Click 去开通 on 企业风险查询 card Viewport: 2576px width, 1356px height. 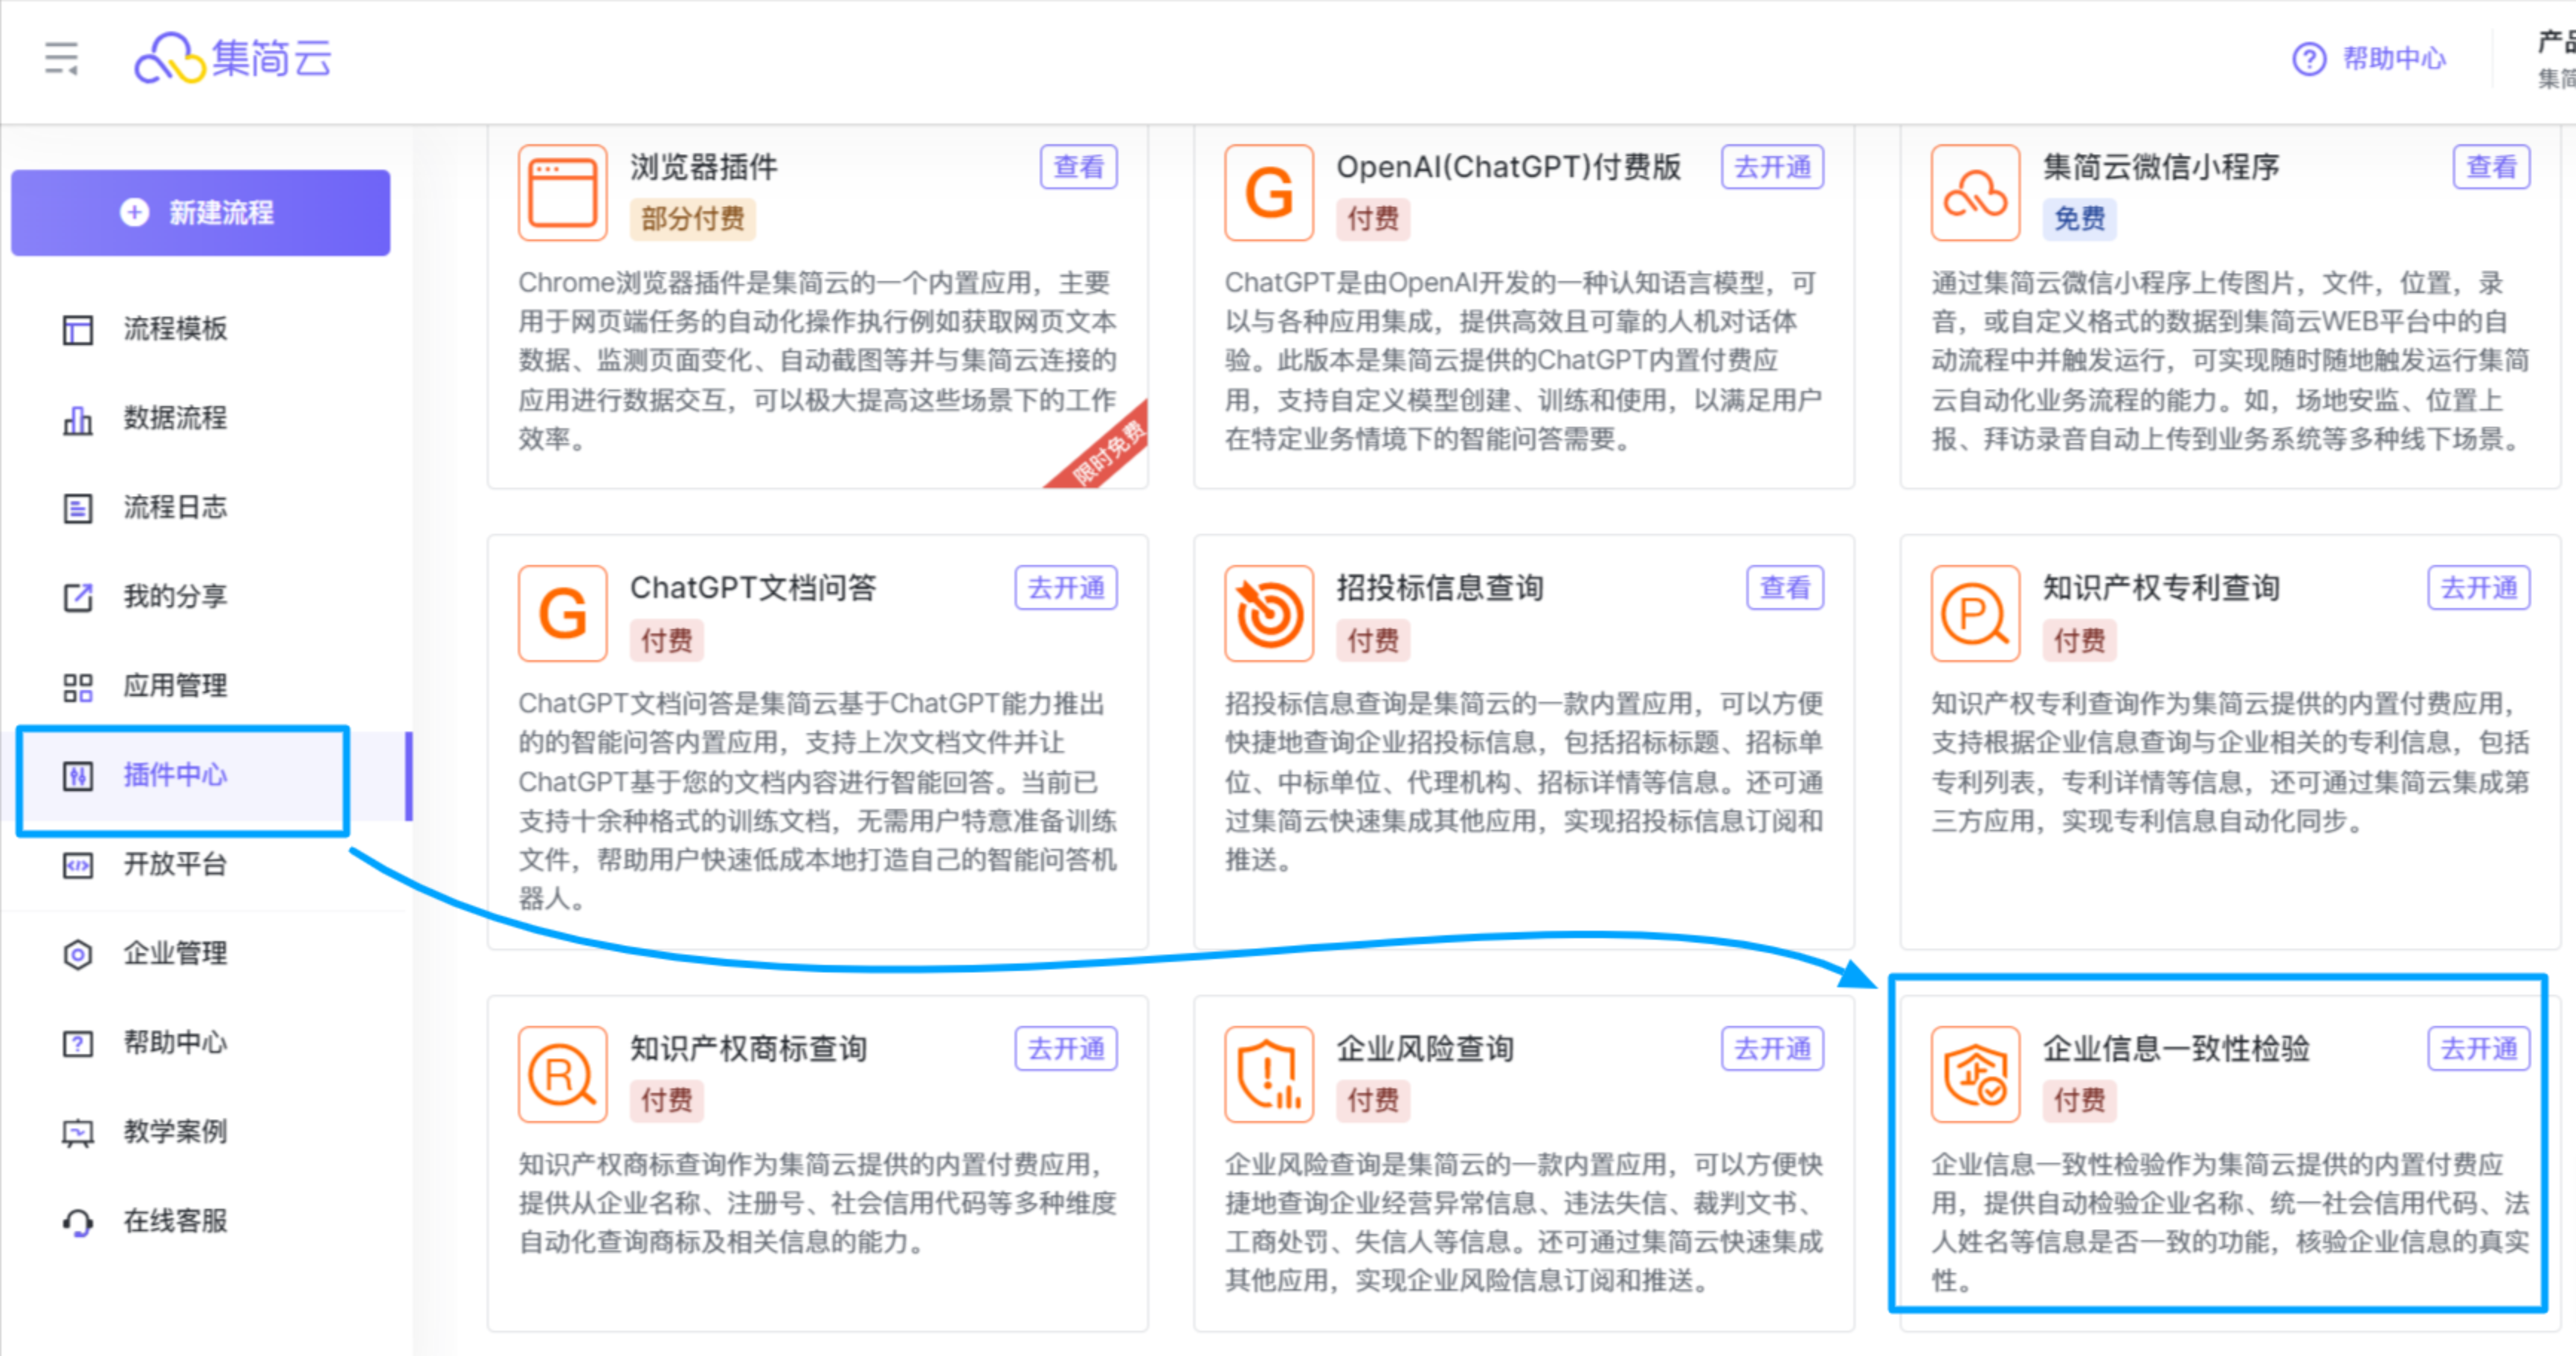[1772, 1049]
